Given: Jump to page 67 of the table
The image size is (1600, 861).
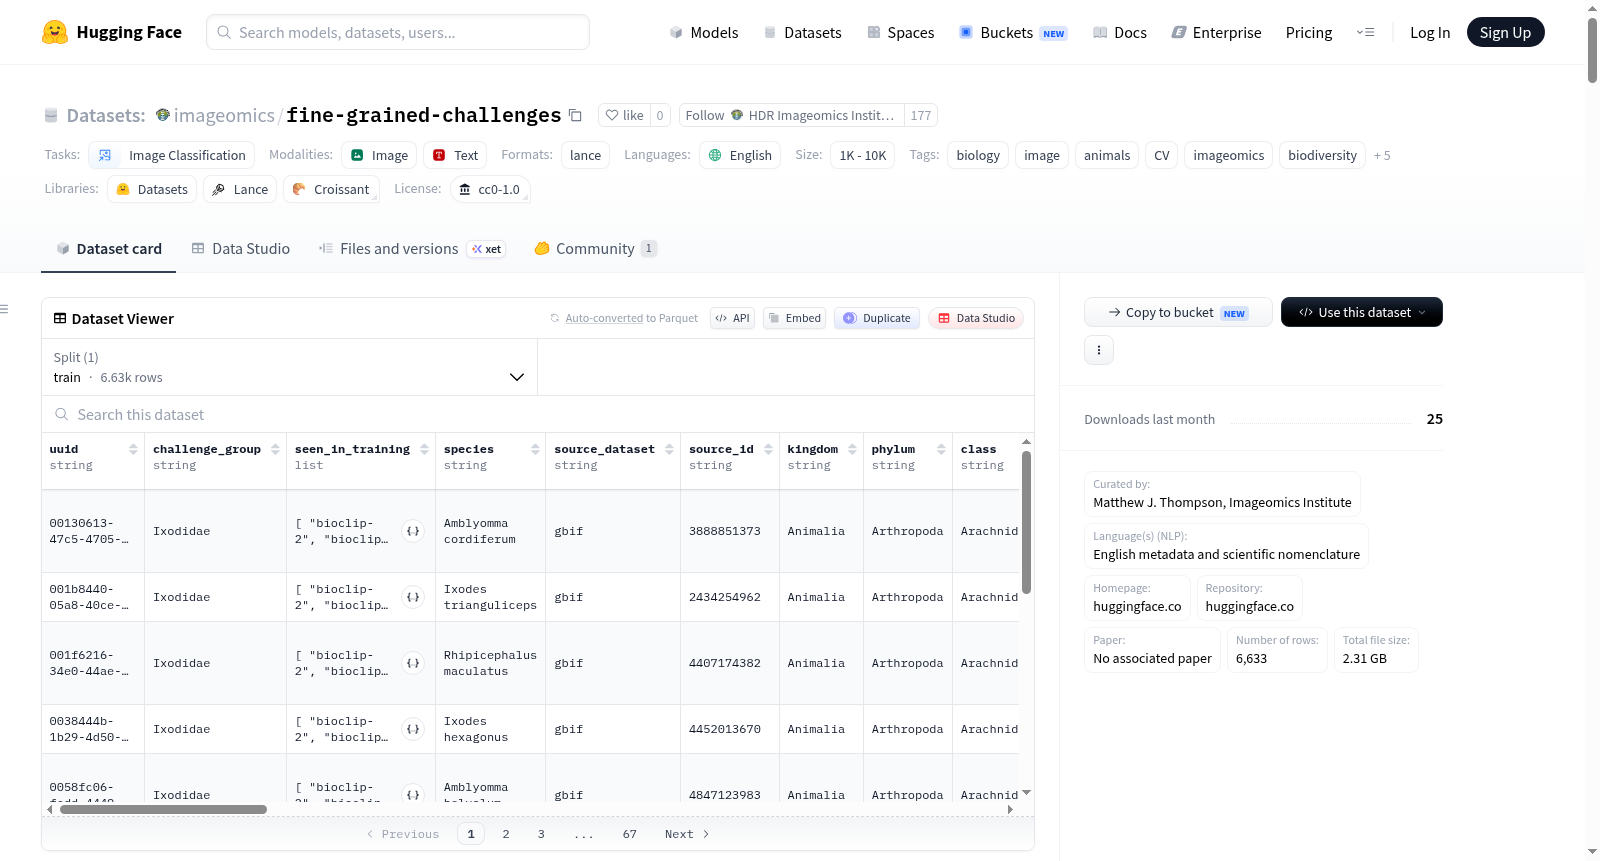Looking at the screenshot, I should [x=630, y=834].
